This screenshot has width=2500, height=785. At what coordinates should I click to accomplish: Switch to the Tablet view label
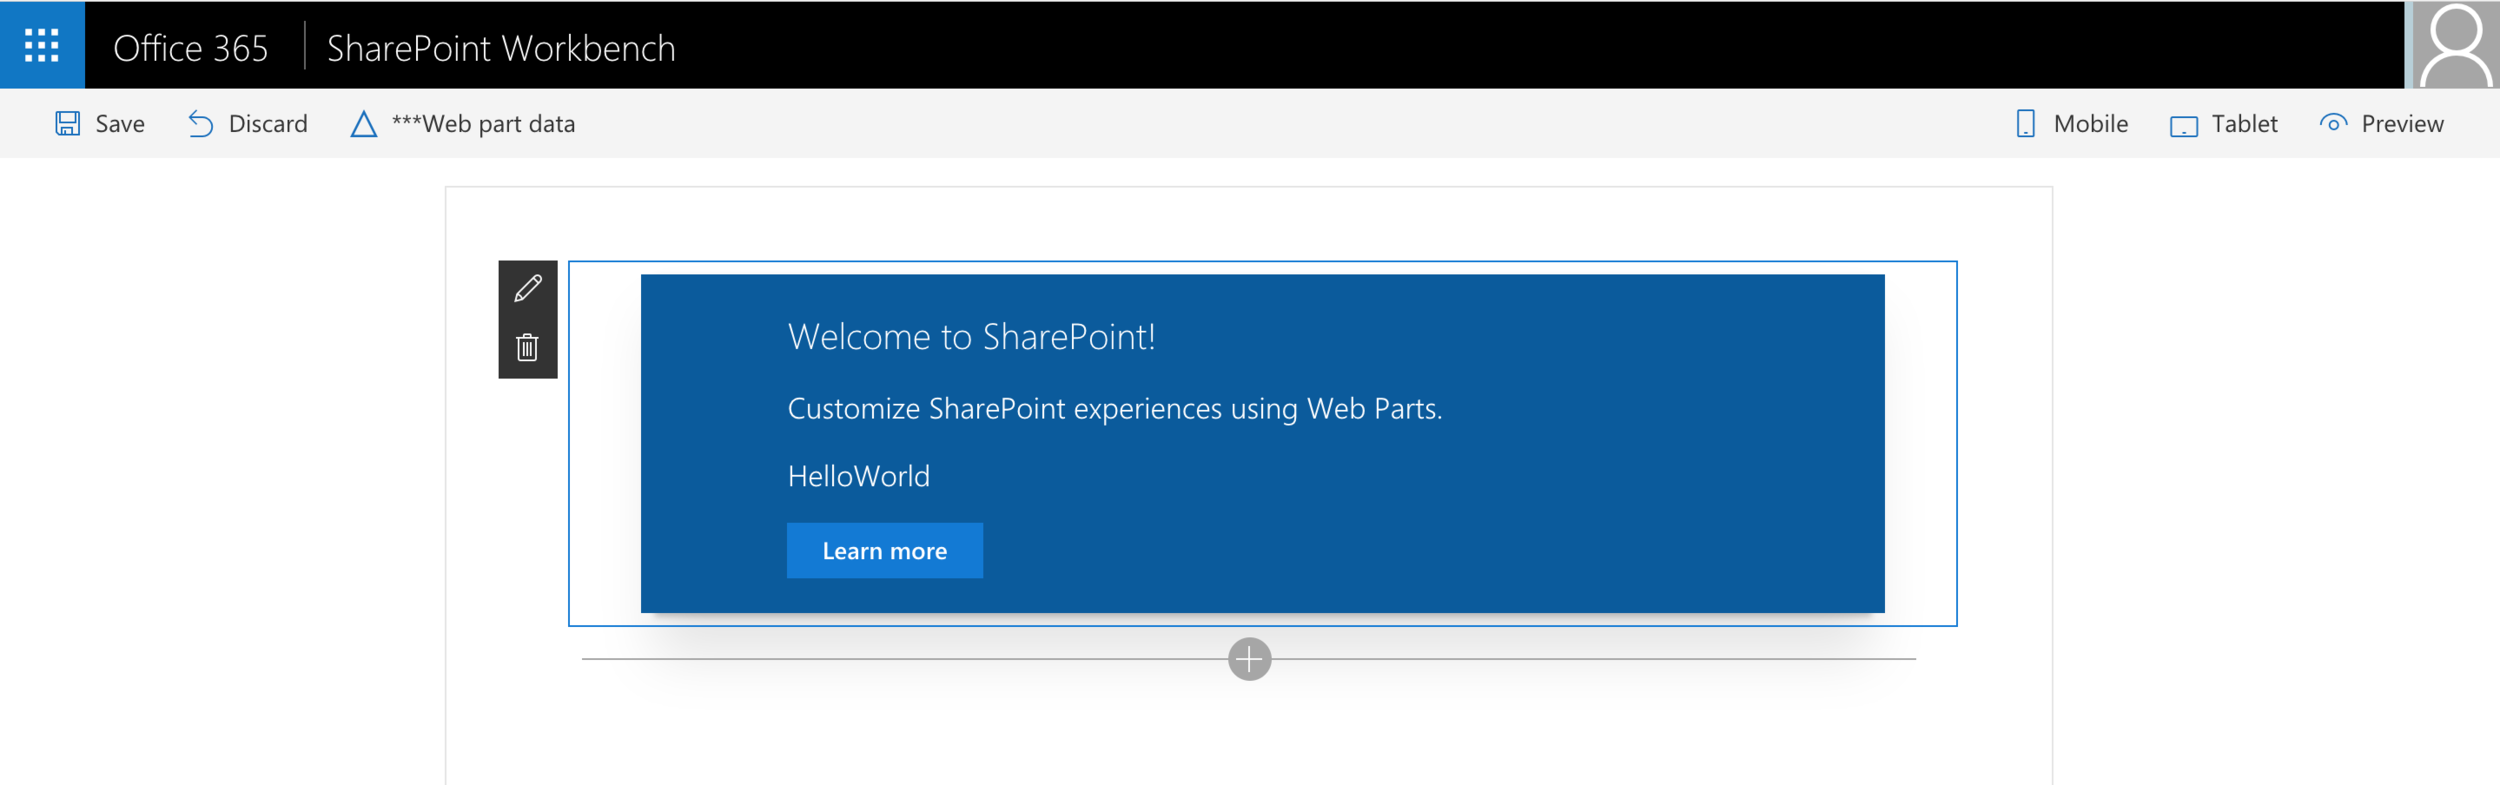2244,123
